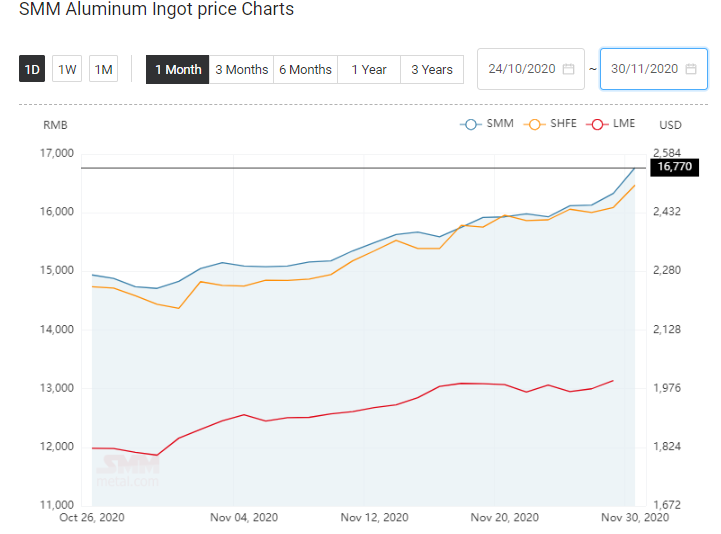Image resolution: width=721 pixels, height=534 pixels.
Task: Click the 13,000 RMB axis label
Action: click(x=57, y=388)
